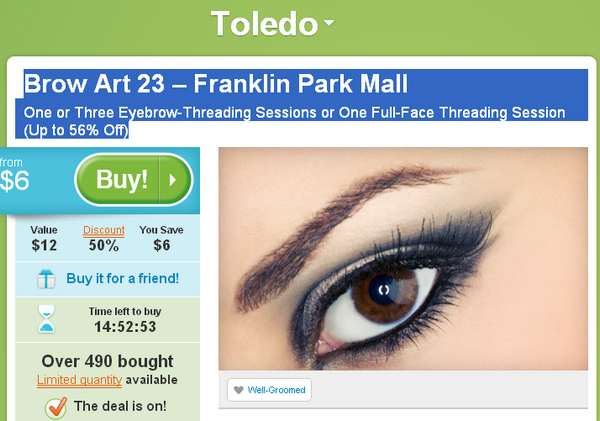Click the heart icon on Well-Groomed tag
This screenshot has width=600, height=421.
tap(238, 390)
